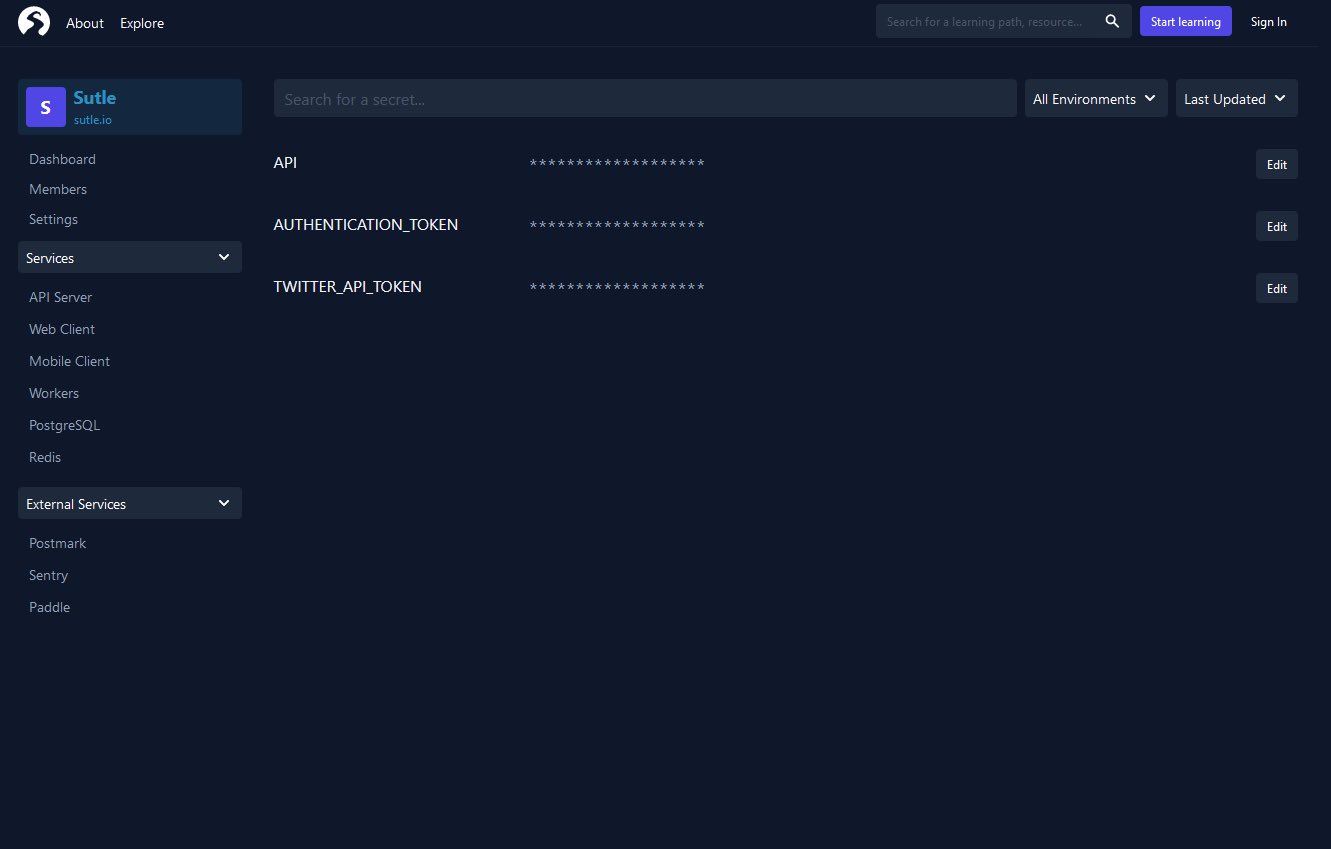
Task: Open the All Environments dropdown
Action: pyautogui.click(x=1096, y=98)
